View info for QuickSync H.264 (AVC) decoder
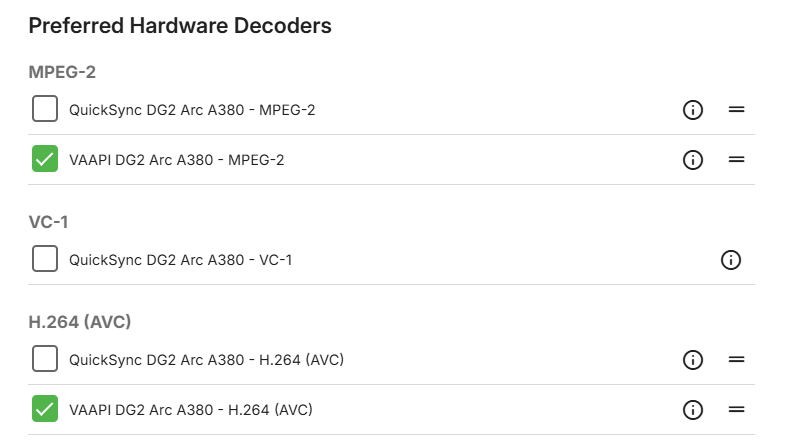 coord(692,359)
